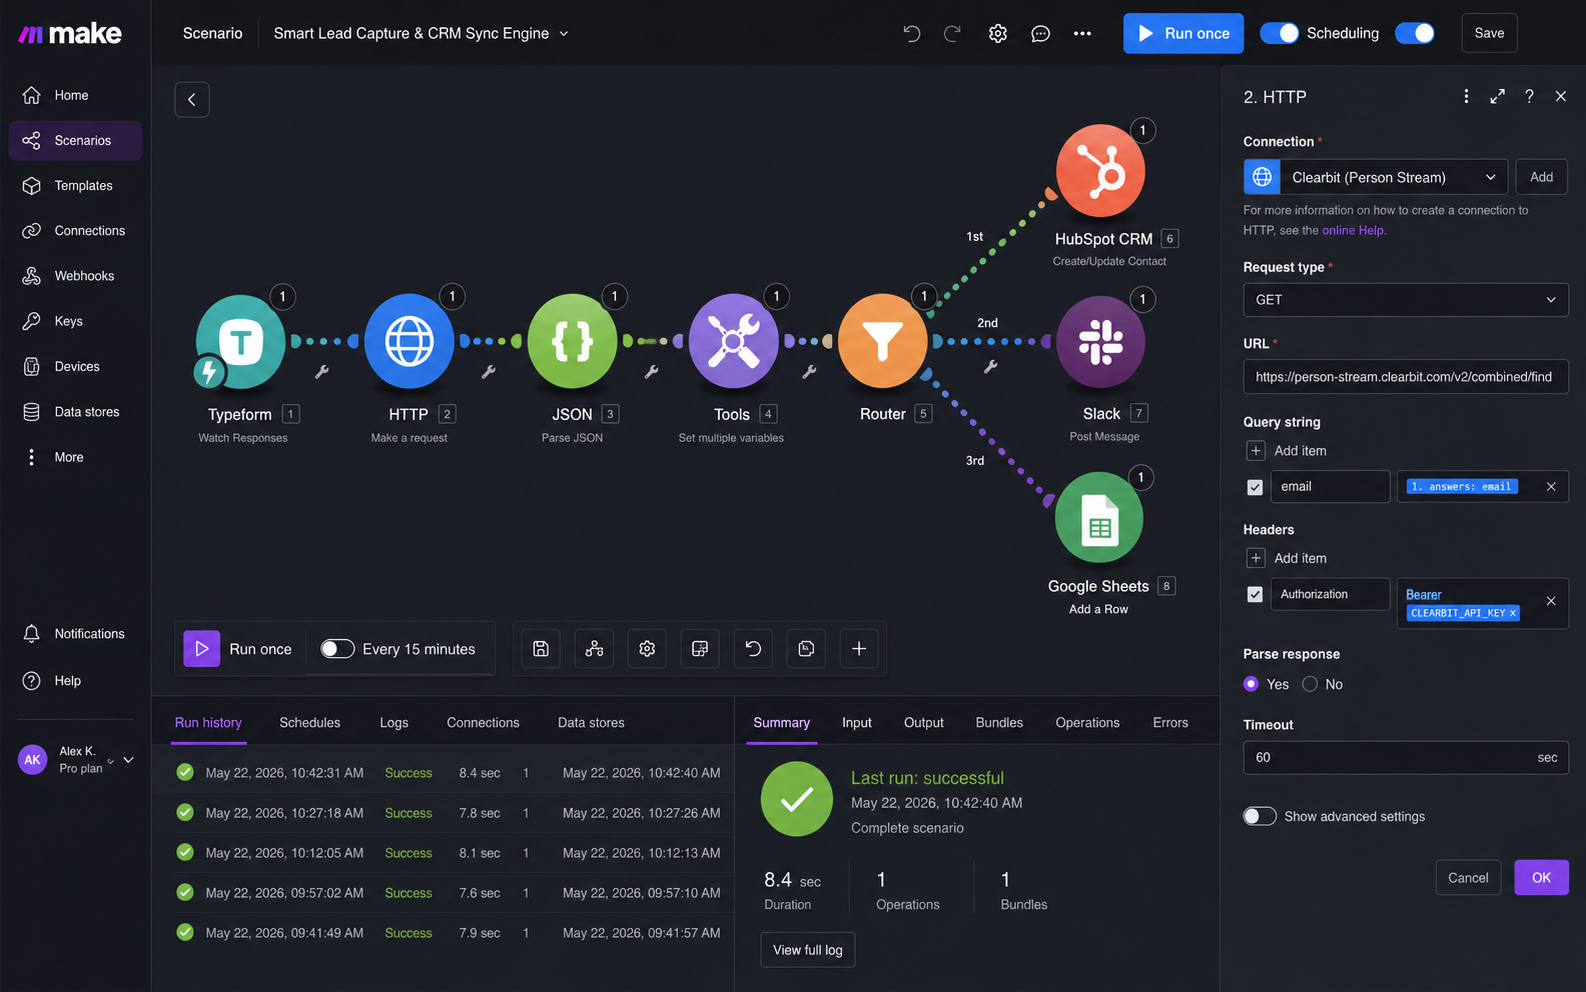Click the Timeout value field
The width and height of the screenshot is (1586, 992).
coord(1406,758)
